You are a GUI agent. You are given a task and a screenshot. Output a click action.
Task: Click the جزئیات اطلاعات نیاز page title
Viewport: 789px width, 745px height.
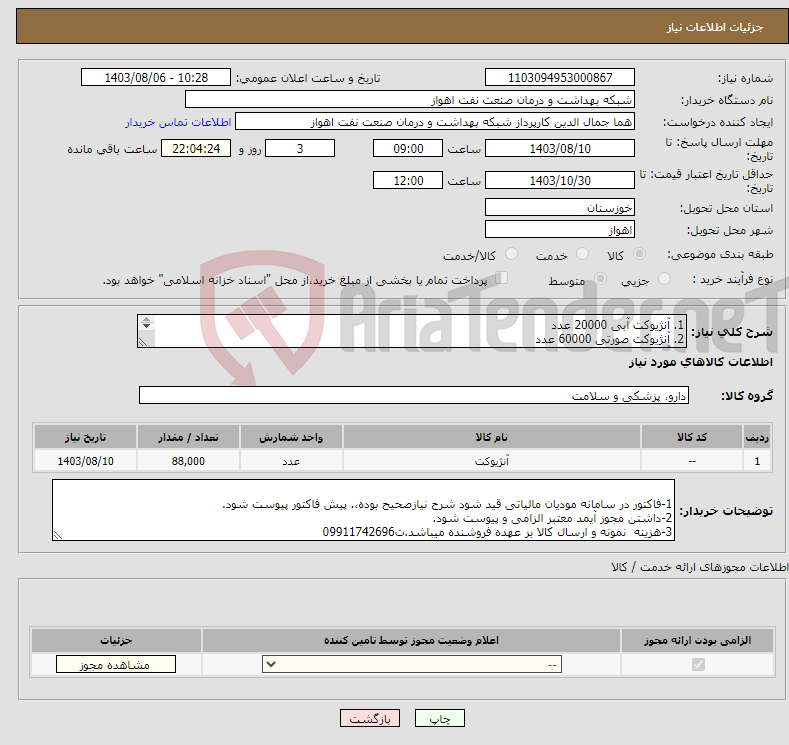[x=715, y=27]
